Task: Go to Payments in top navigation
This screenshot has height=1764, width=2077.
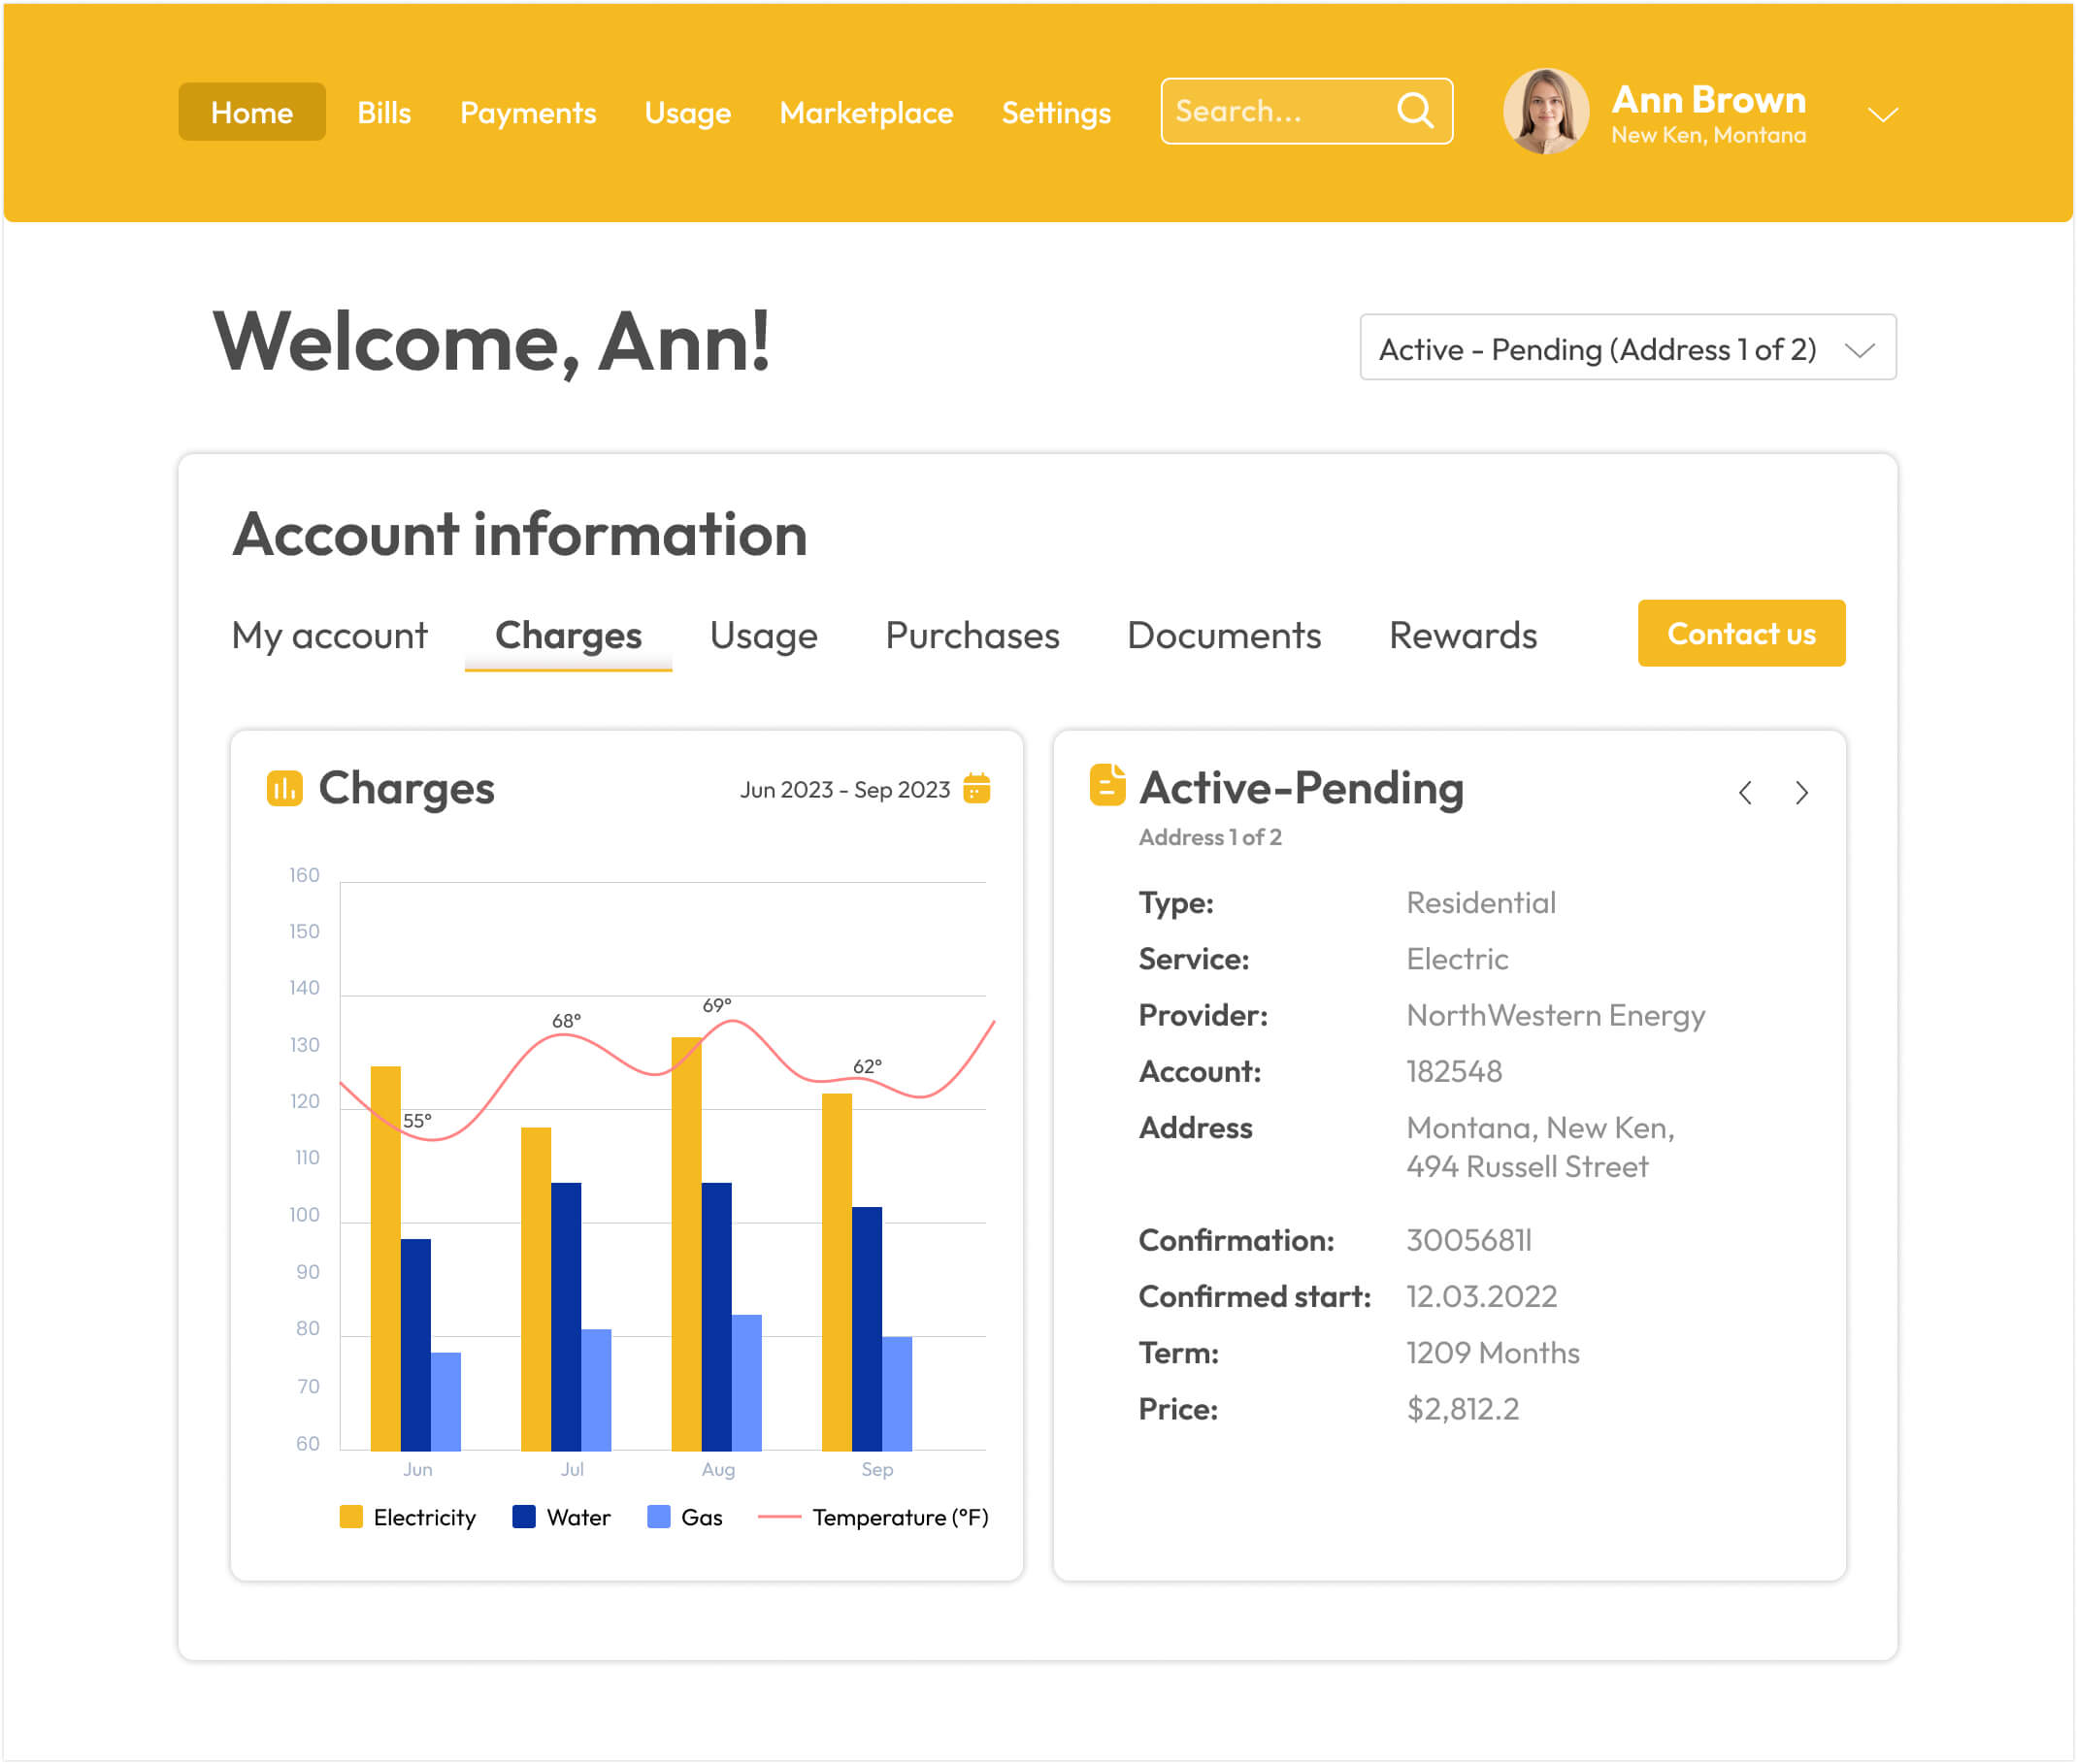Action: pyautogui.click(x=527, y=113)
